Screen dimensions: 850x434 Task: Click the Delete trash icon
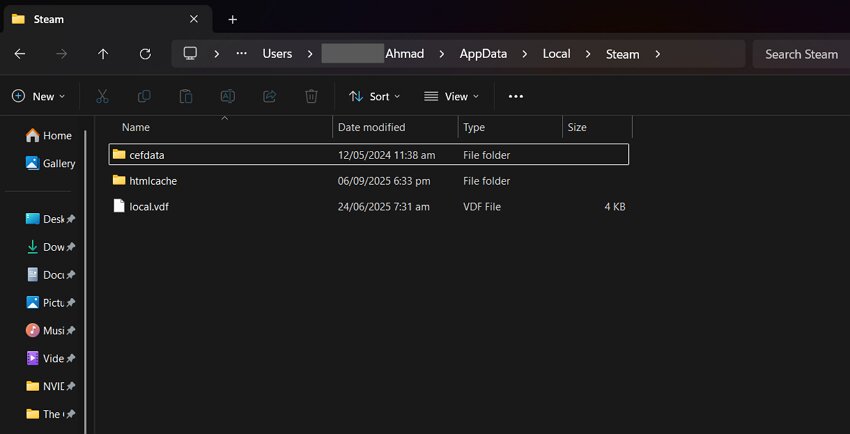pyautogui.click(x=311, y=96)
